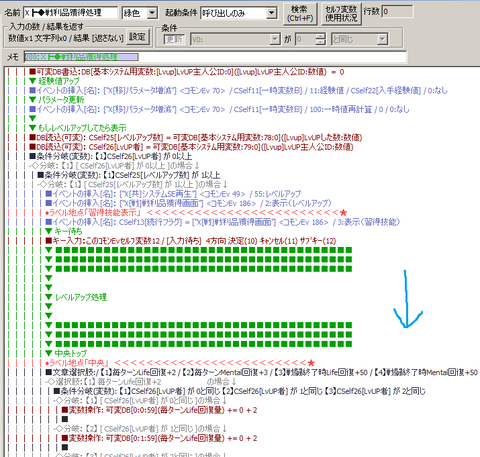Open the 緑色 color dropdown
Image resolution: width=480 pixels, height=457 pixels.
(x=152, y=13)
